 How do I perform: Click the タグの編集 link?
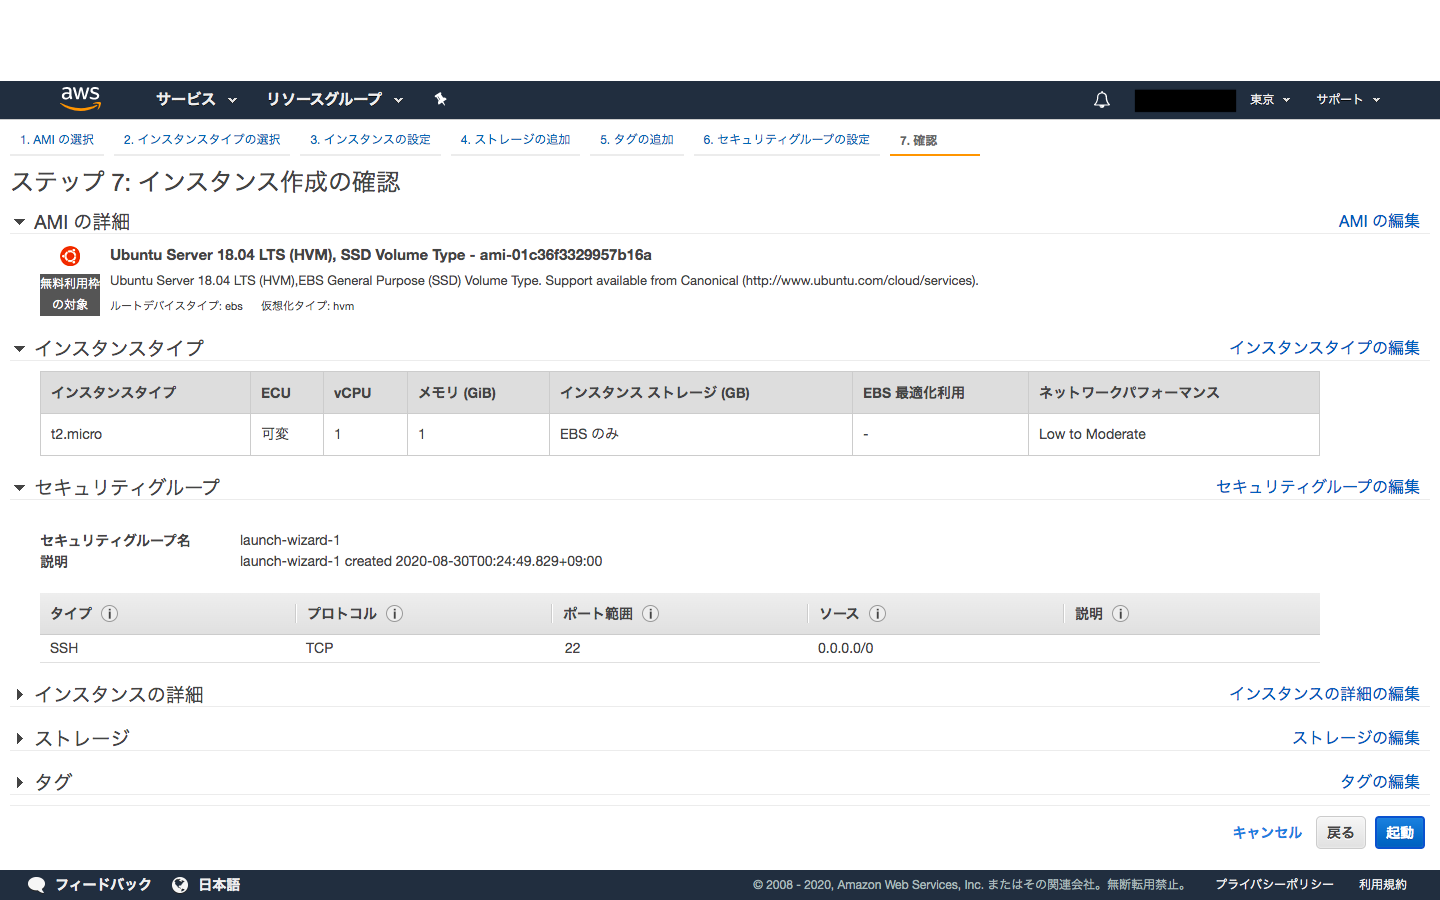click(x=1380, y=782)
